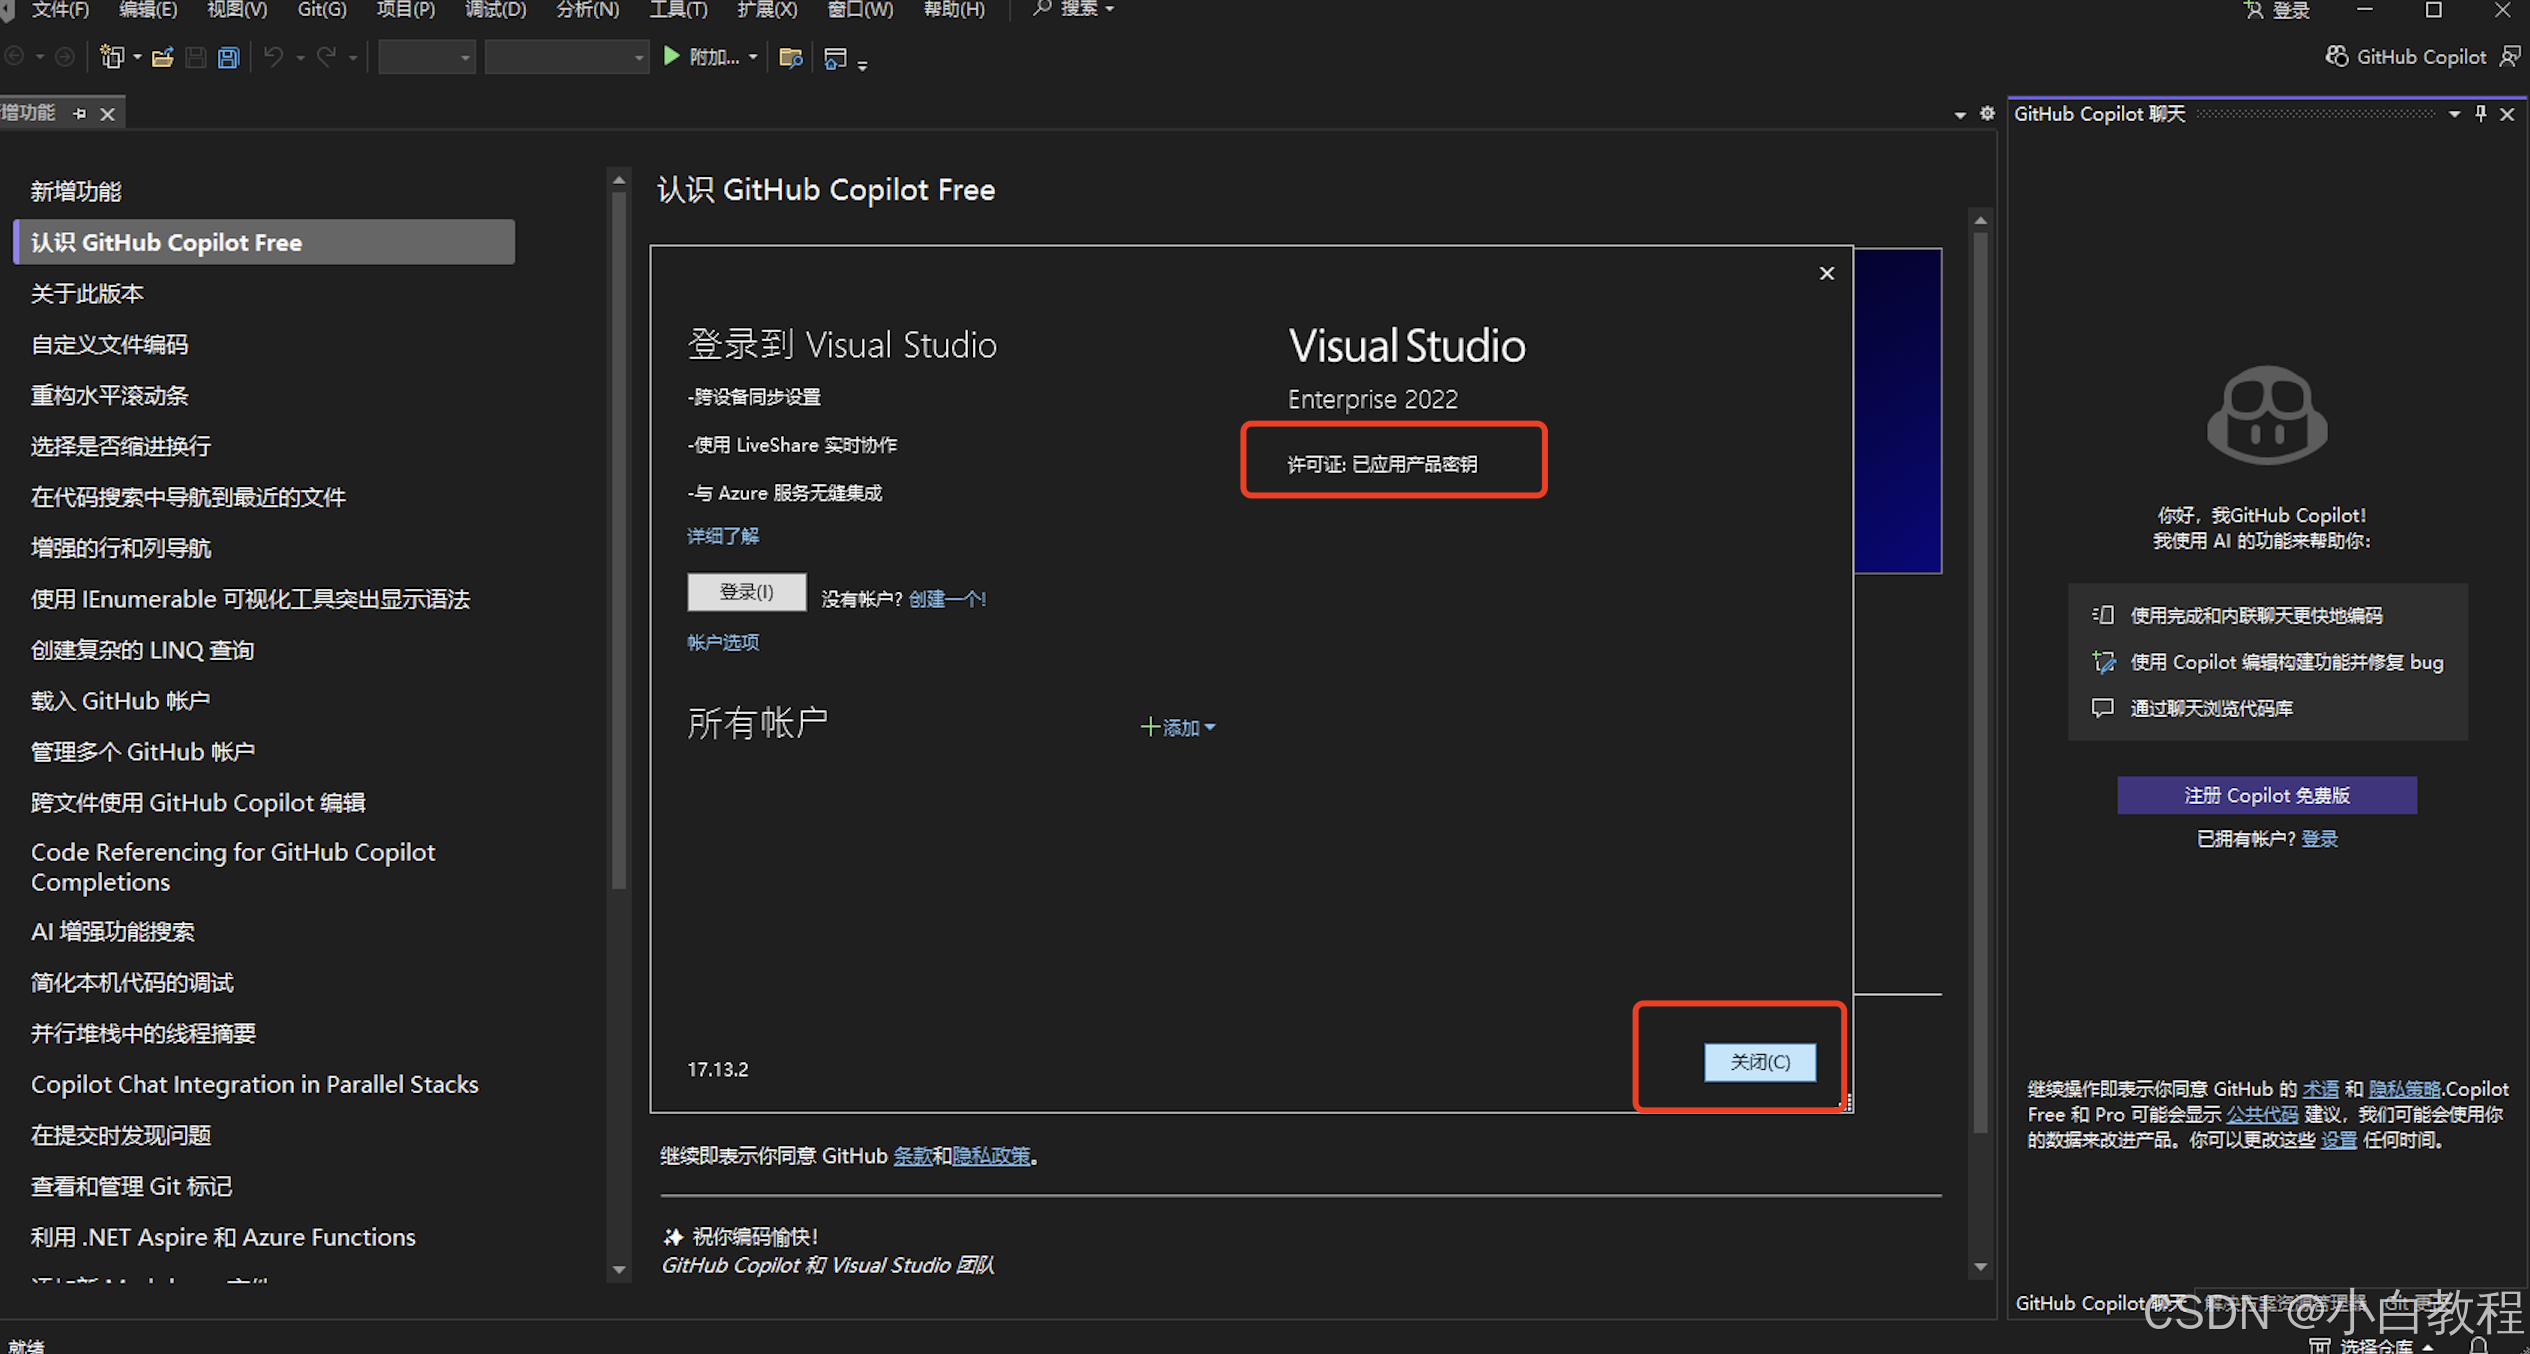Screen dimensions: 2530x1354
Task: Click the green Attach play icon
Action: [672, 56]
